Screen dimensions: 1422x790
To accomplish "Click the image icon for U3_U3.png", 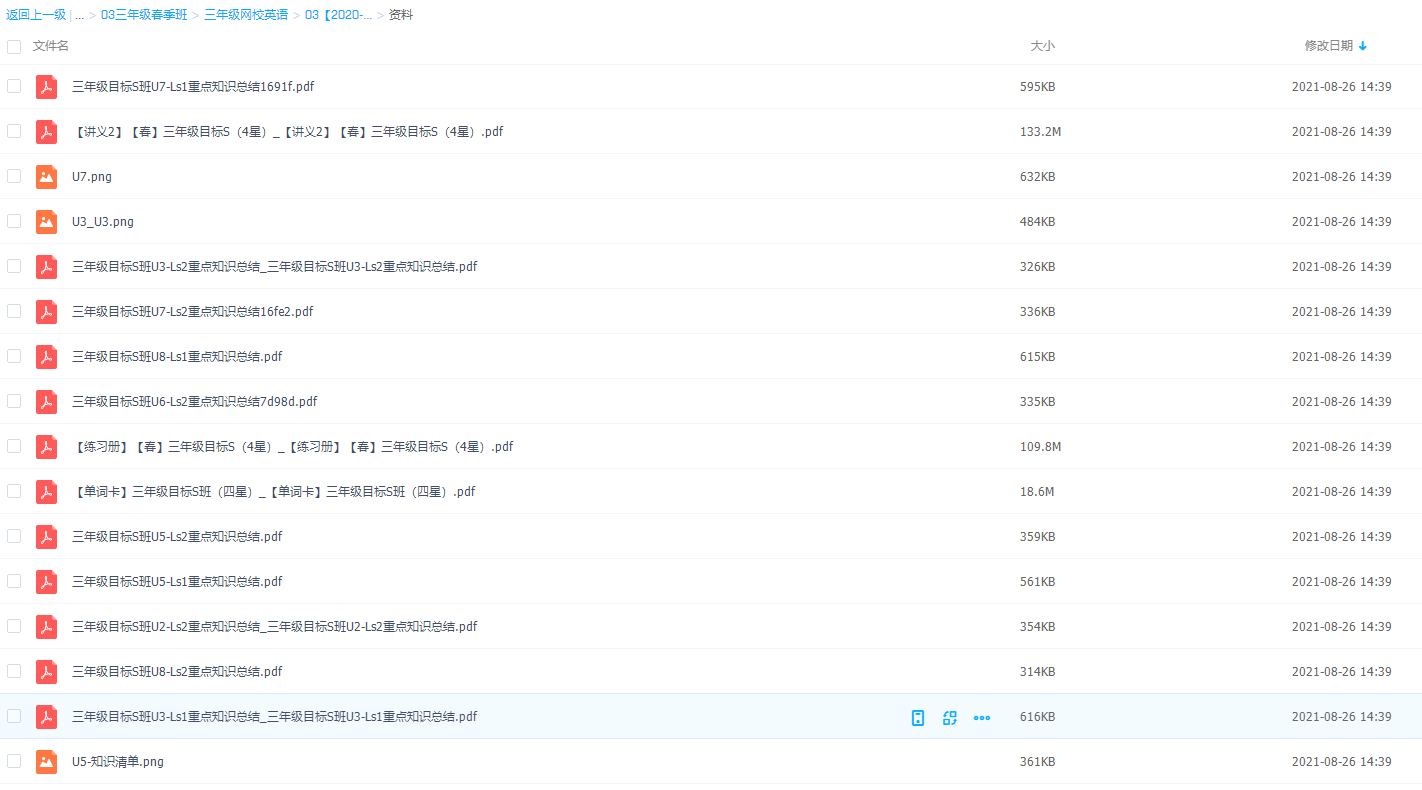I will (x=46, y=222).
